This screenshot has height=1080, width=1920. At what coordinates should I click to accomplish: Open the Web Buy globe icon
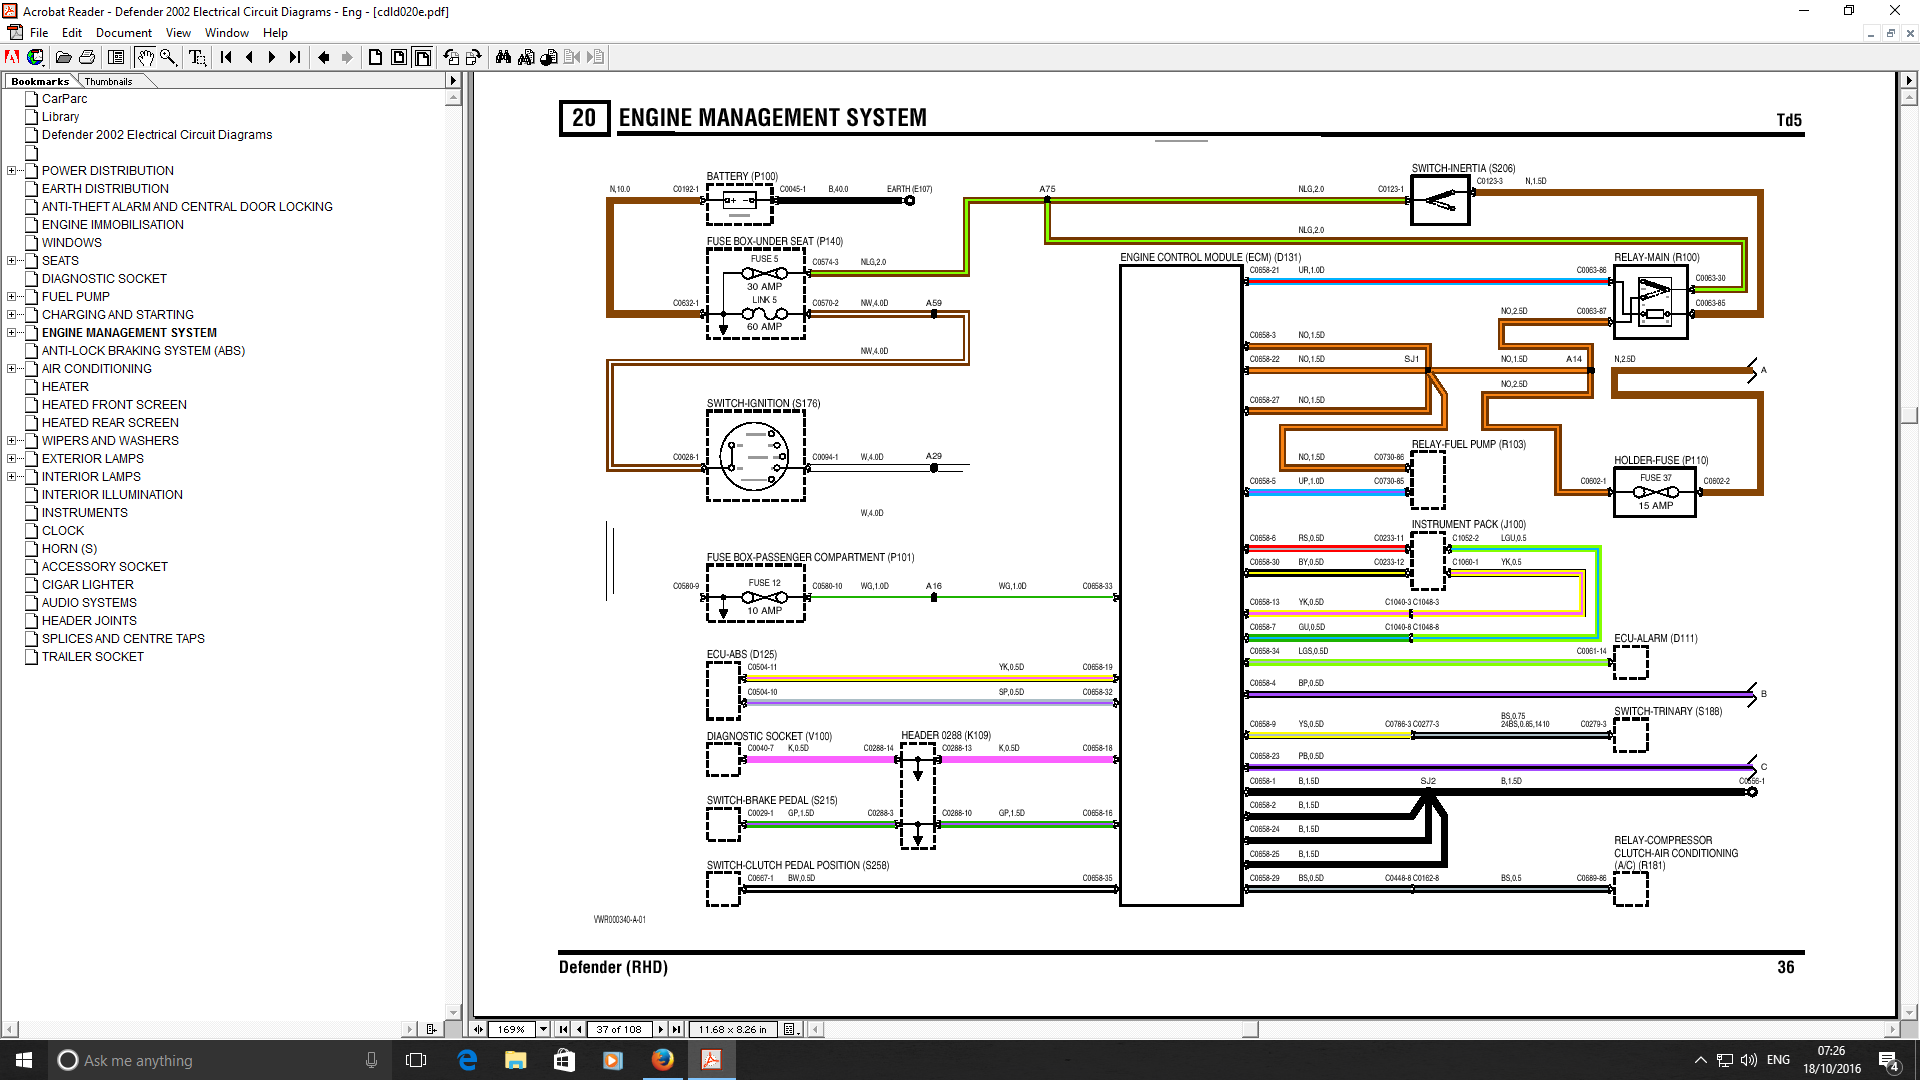pos(36,57)
